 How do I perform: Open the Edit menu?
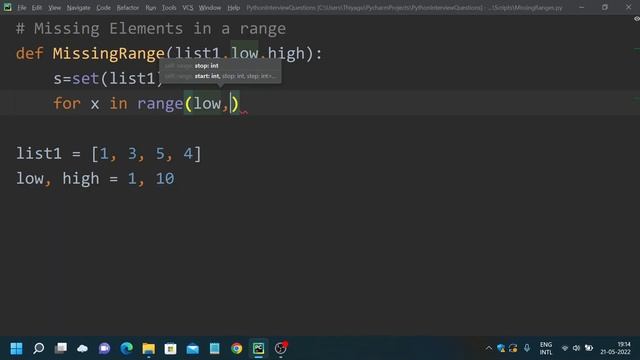(x=37, y=8)
